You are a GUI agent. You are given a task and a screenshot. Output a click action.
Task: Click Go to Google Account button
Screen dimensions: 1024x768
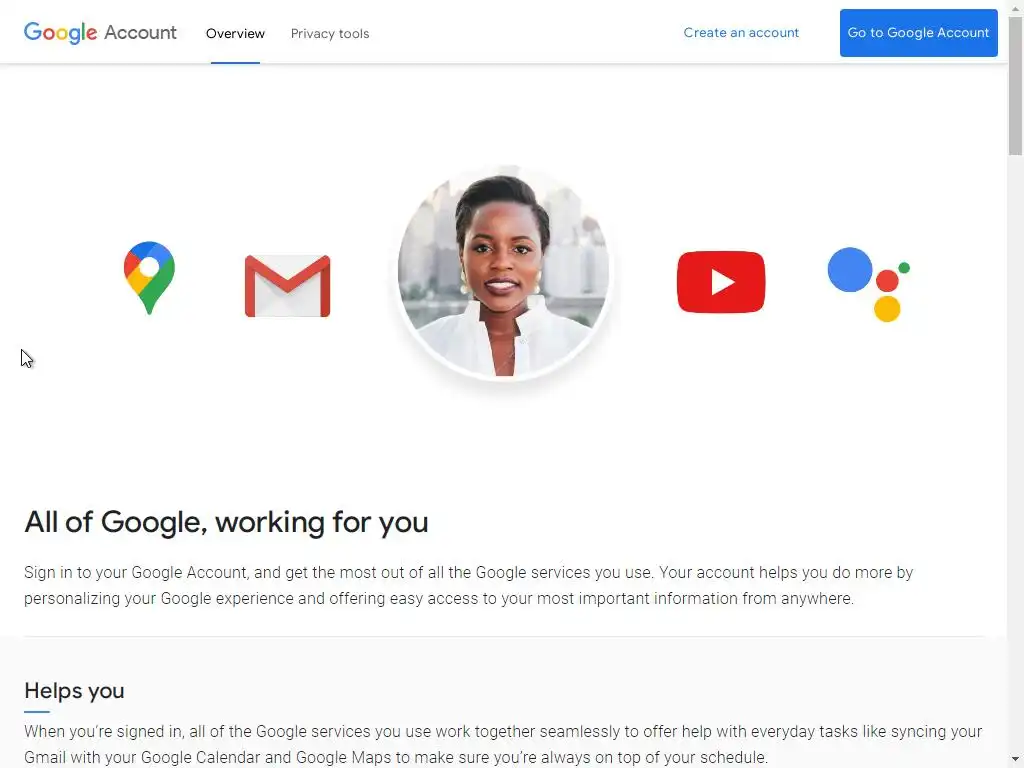pyautogui.click(x=918, y=33)
